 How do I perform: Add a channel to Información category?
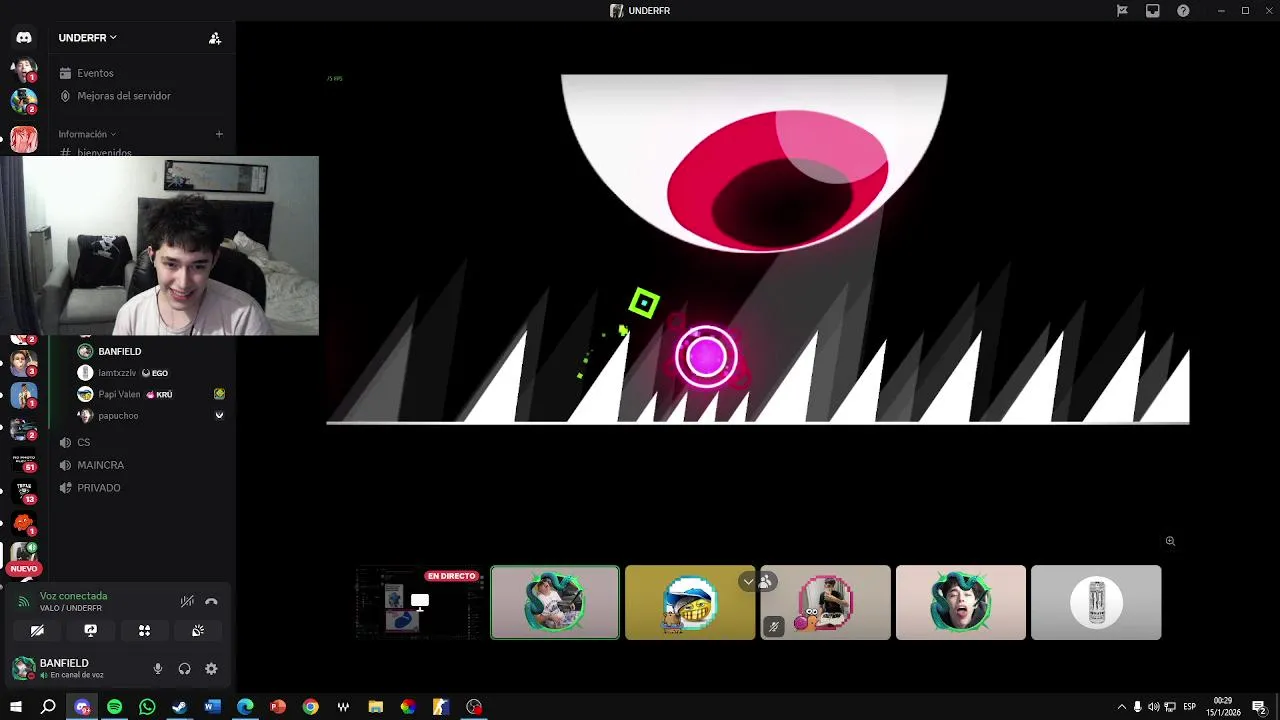click(219, 134)
